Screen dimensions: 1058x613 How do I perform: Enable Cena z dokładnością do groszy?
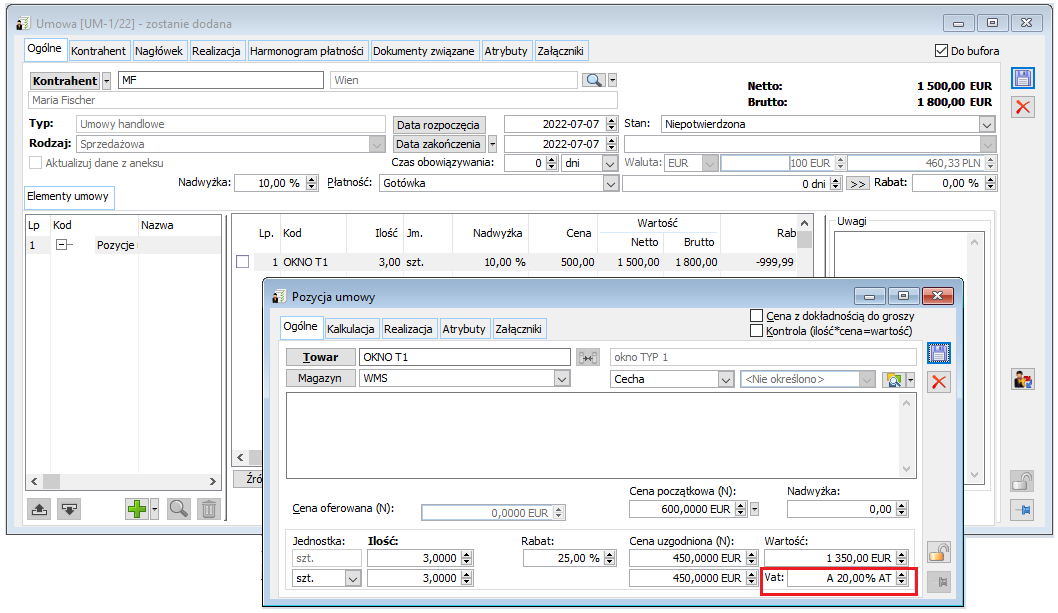click(x=756, y=315)
